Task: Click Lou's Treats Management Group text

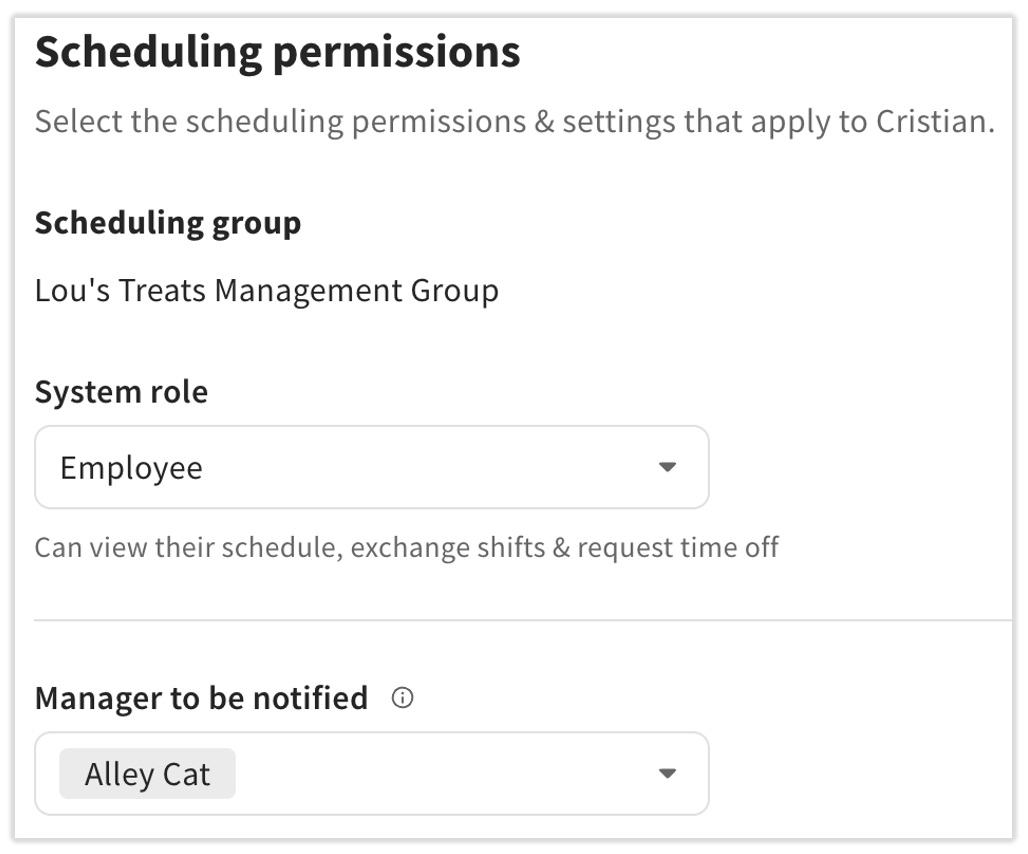Action: pyautogui.click(x=267, y=290)
